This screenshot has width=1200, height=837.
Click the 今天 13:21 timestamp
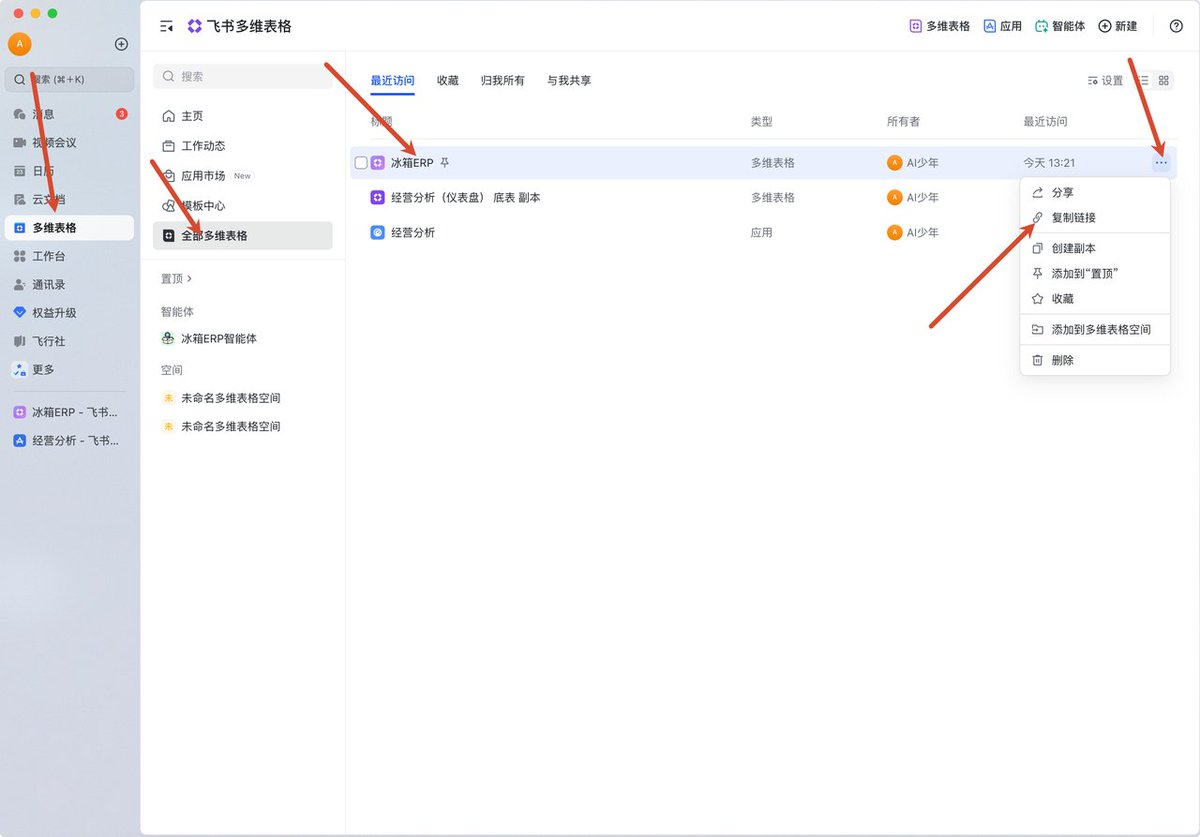[x=1049, y=163]
